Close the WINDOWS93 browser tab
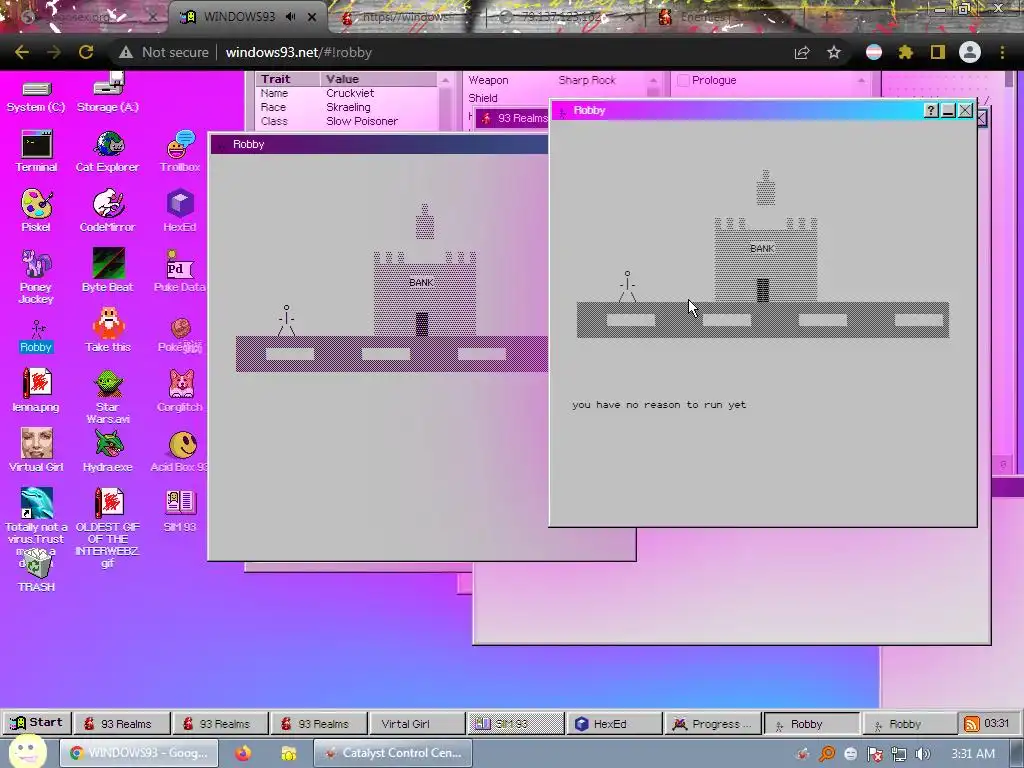1024x768 pixels. [x=312, y=17]
